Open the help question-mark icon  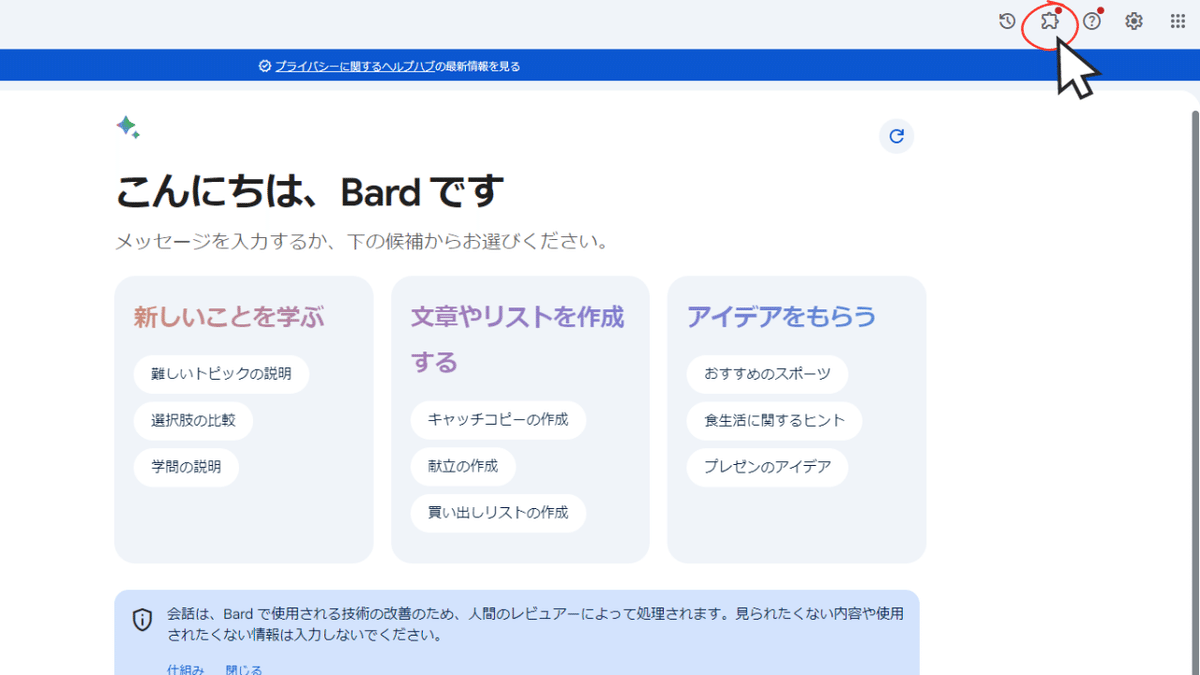pos(1092,21)
